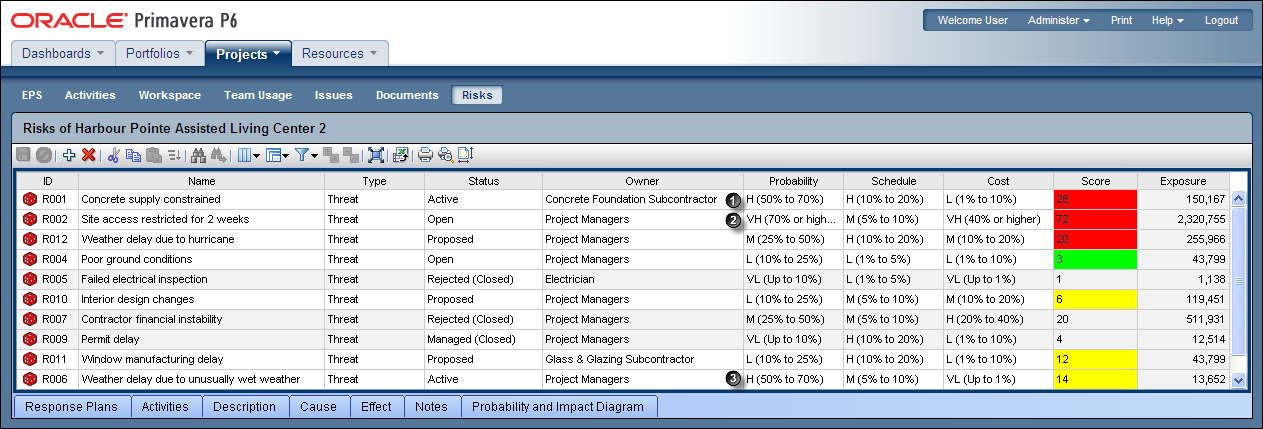This screenshot has width=1263, height=429.
Task: Click risk dice icon for R012
Action: coord(28,239)
